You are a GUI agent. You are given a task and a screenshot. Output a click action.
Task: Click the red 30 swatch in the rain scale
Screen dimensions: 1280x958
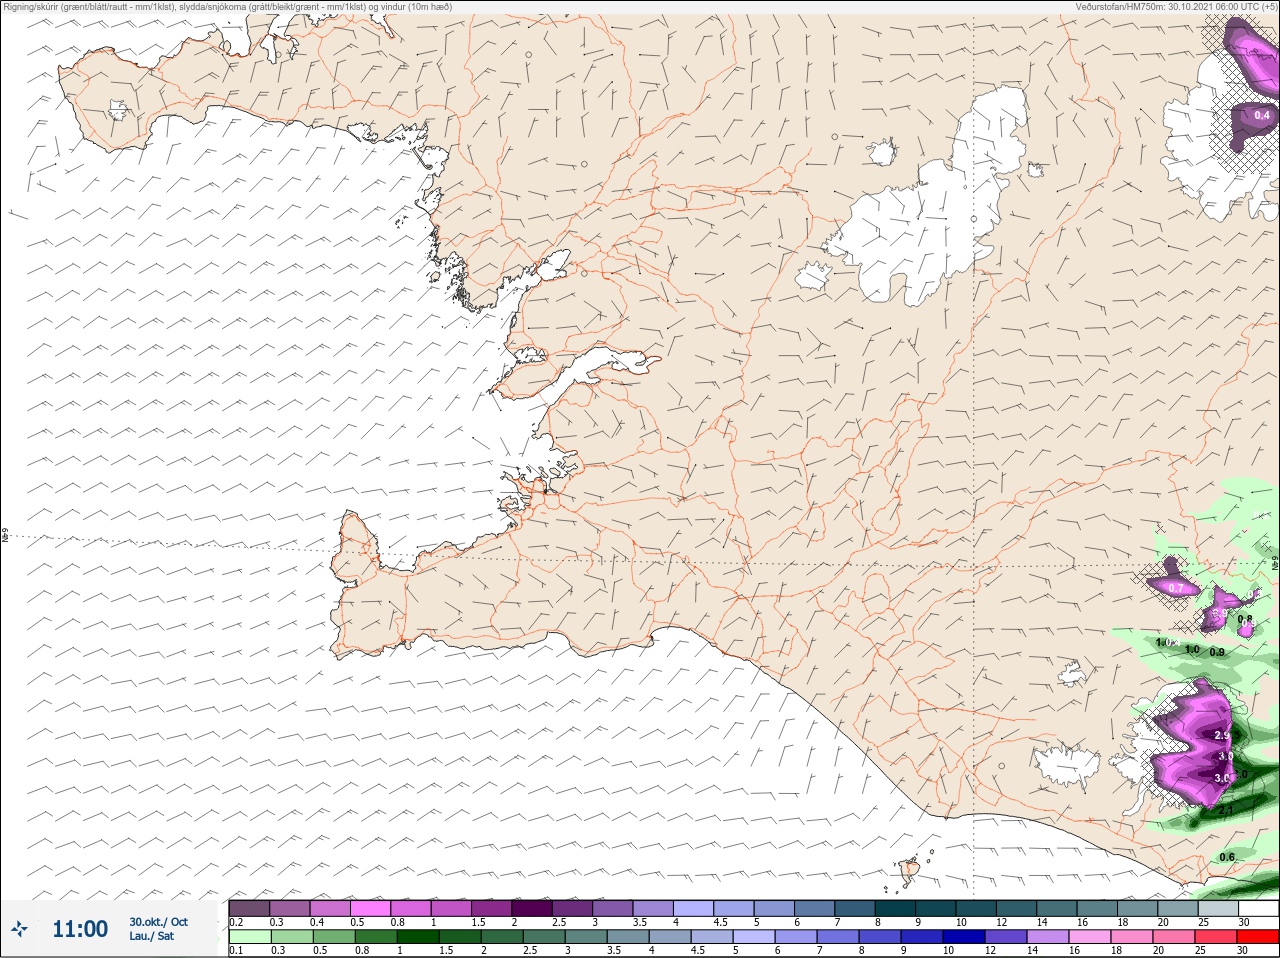click(x=1258, y=937)
